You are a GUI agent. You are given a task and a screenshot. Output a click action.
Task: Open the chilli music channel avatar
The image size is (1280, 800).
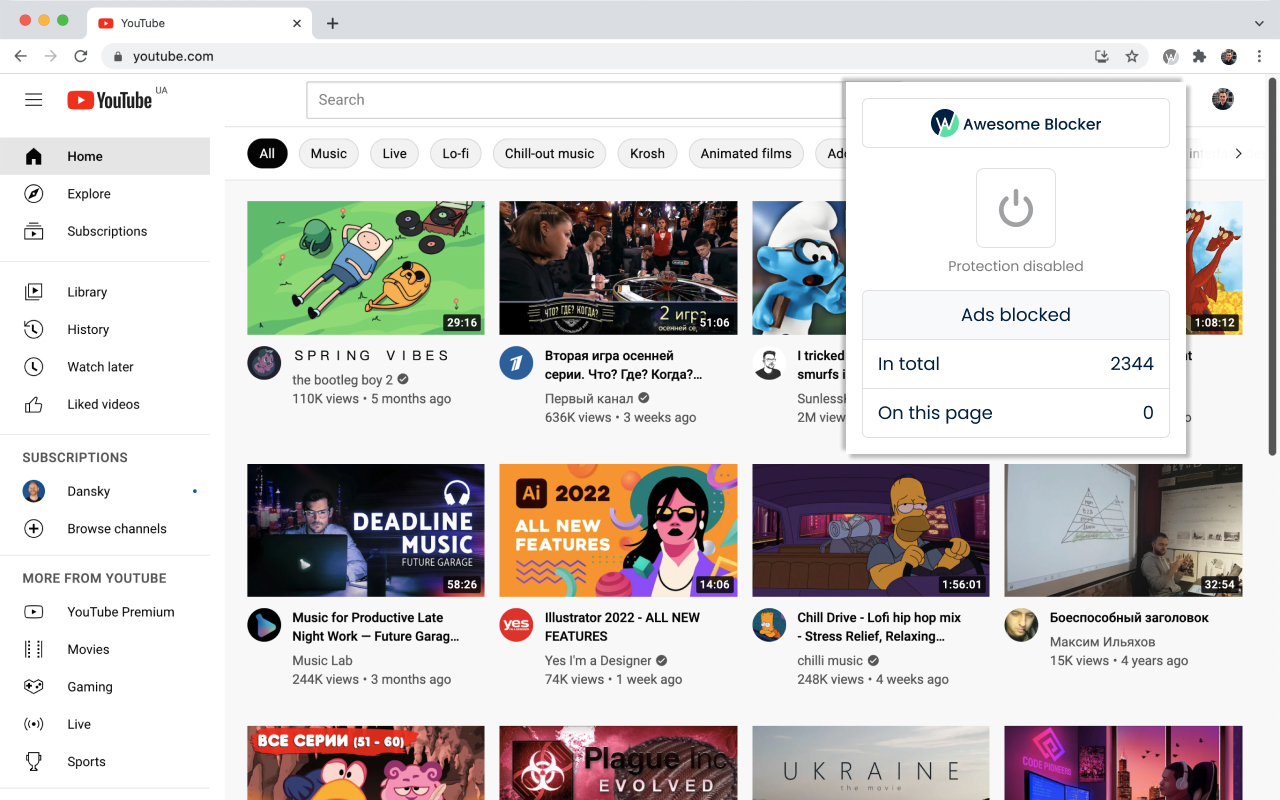[768, 625]
